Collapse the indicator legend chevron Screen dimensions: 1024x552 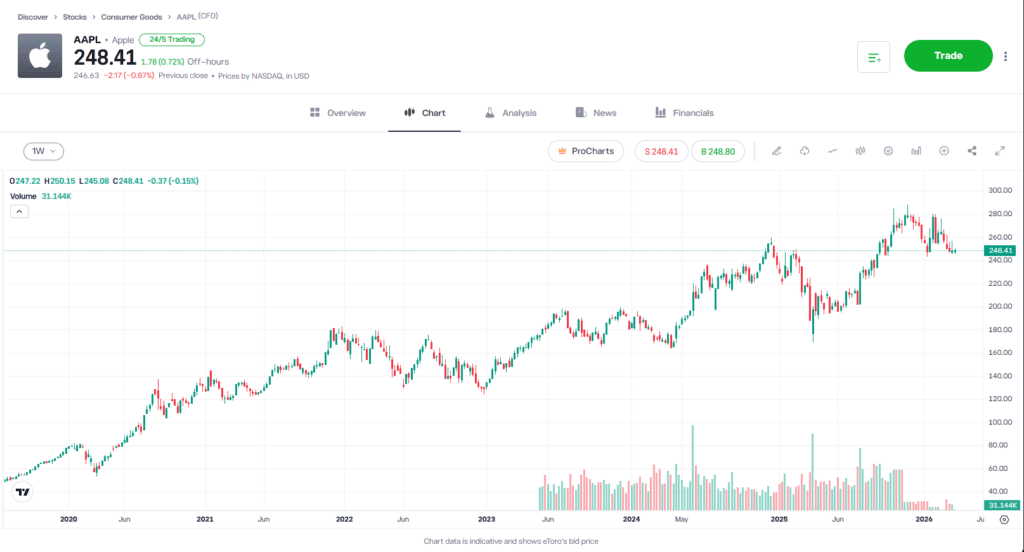click(x=20, y=211)
